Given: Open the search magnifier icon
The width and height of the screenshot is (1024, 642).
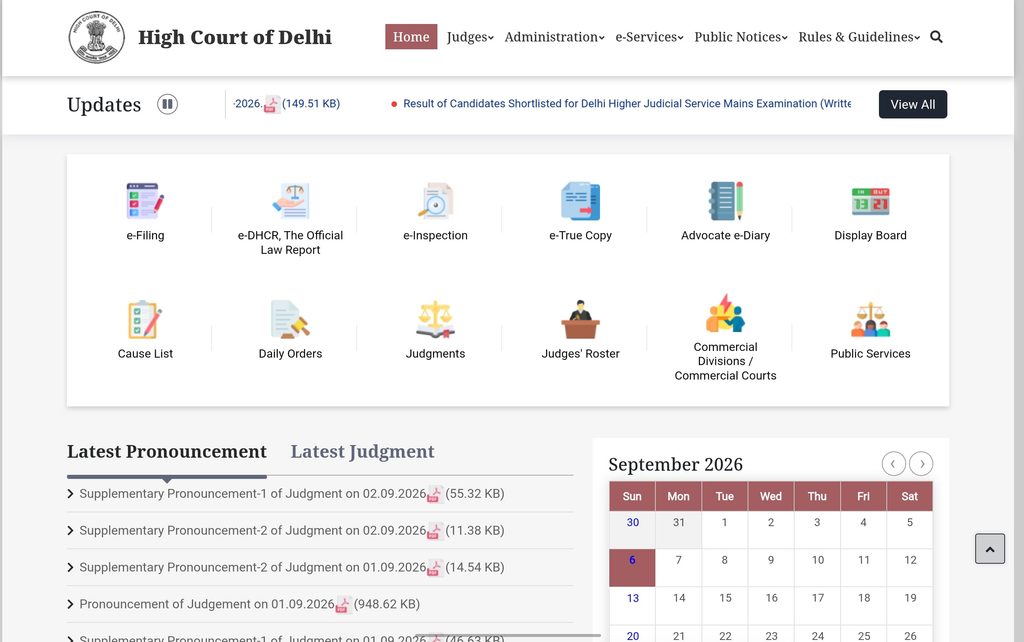Looking at the screenshot, I should (936, 37).
